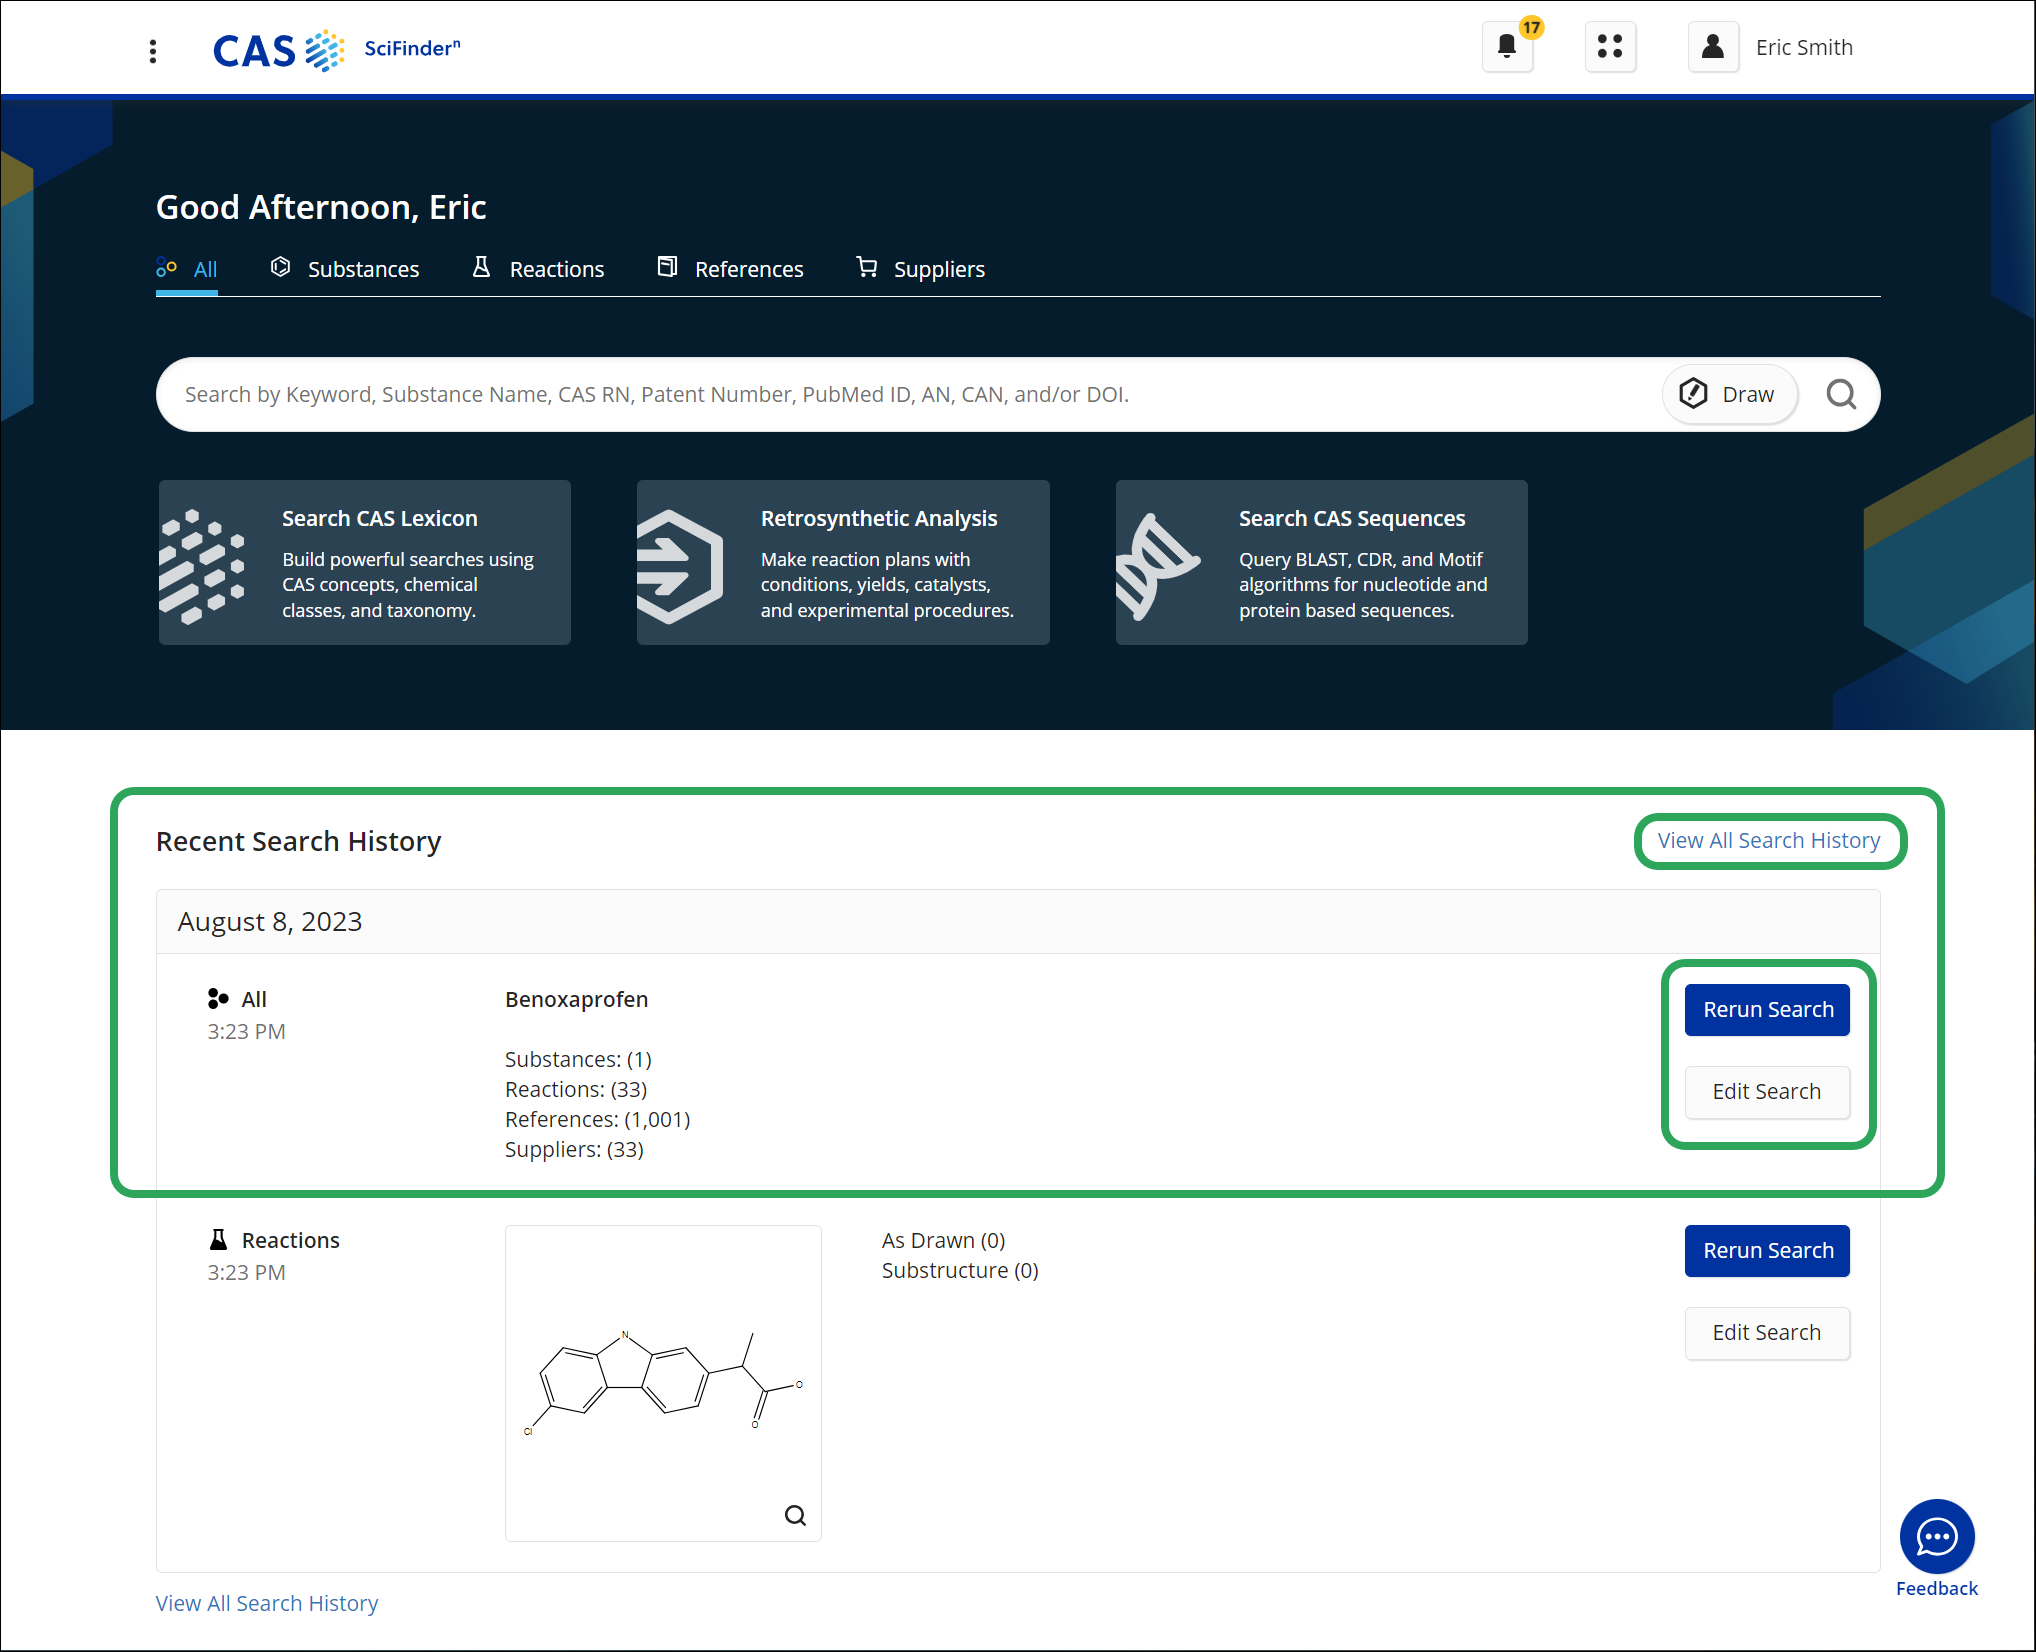Rerun the Benoxaprofen search
Viewport: 2036px width, 1652px height.
click(1767, 1010)
